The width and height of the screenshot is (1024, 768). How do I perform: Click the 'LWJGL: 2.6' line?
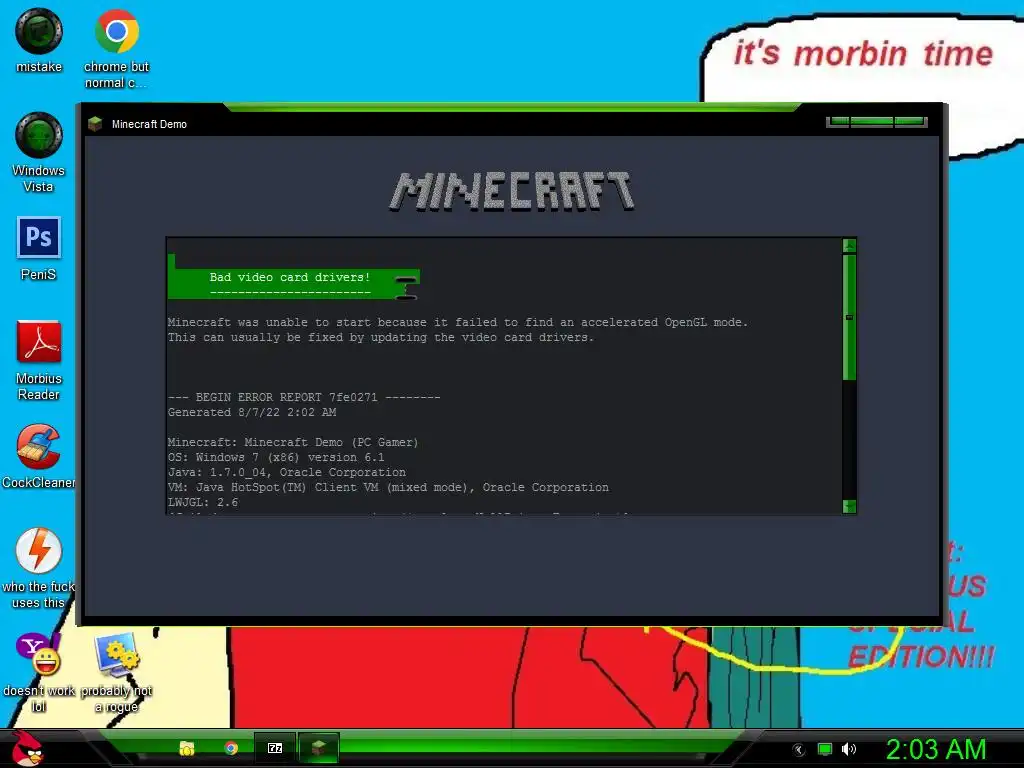click(203, 502)
